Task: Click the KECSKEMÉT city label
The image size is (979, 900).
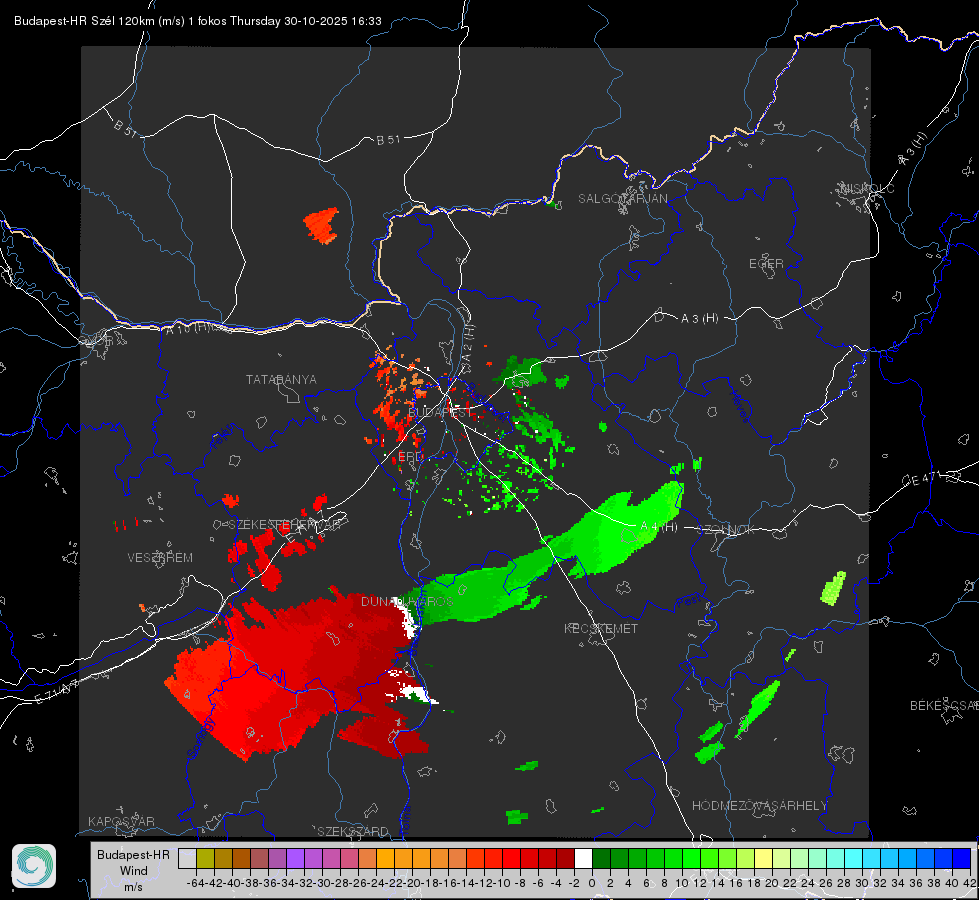Action: [x=601, y=628]
